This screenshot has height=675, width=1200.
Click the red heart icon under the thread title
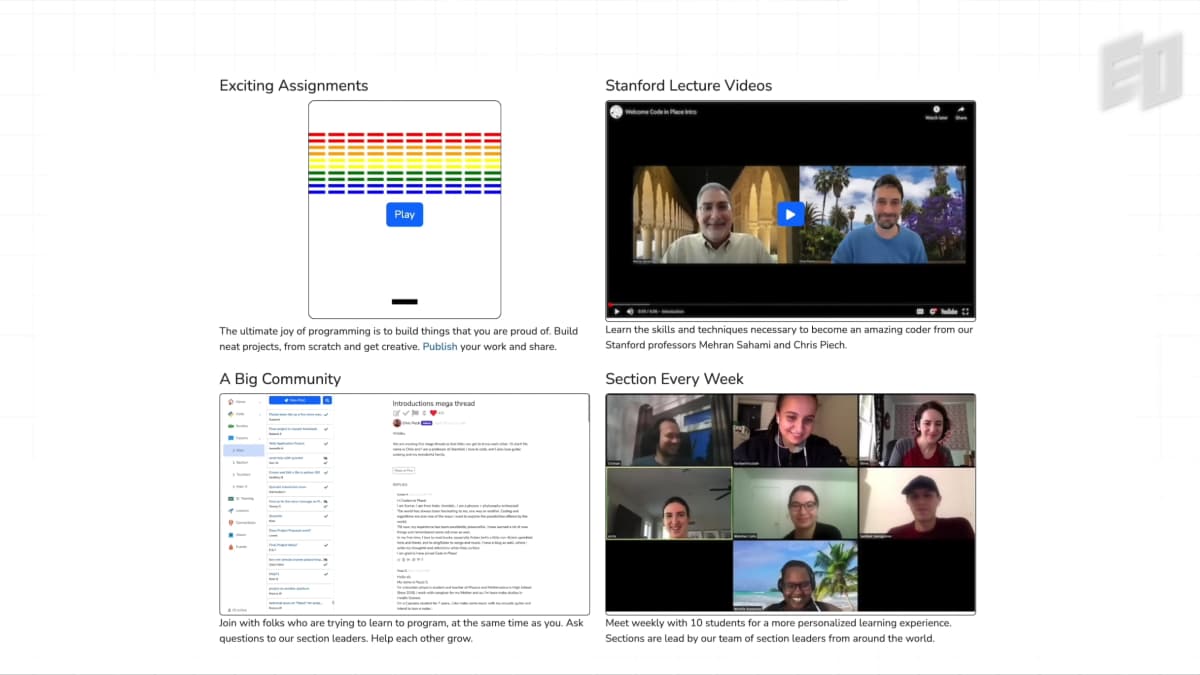coord(434,412)
